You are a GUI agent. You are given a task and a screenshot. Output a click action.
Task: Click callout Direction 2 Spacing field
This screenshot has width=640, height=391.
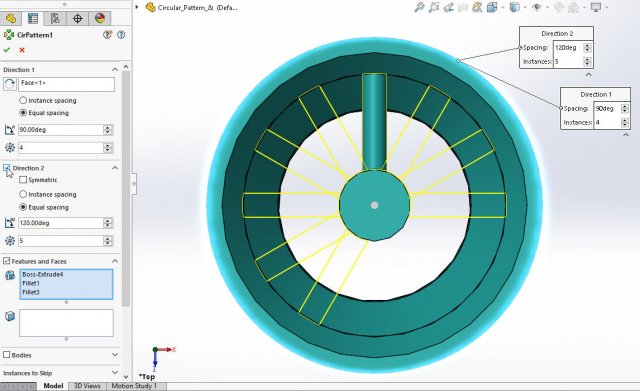pos(568,47)
